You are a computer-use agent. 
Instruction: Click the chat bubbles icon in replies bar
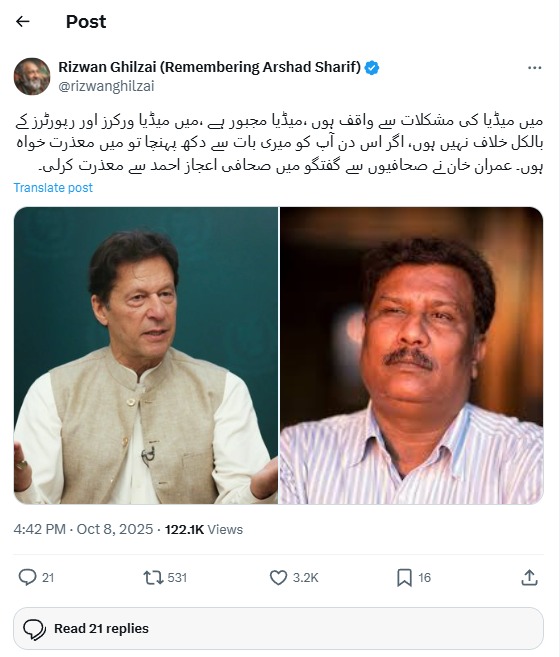(x=34, y=629)
